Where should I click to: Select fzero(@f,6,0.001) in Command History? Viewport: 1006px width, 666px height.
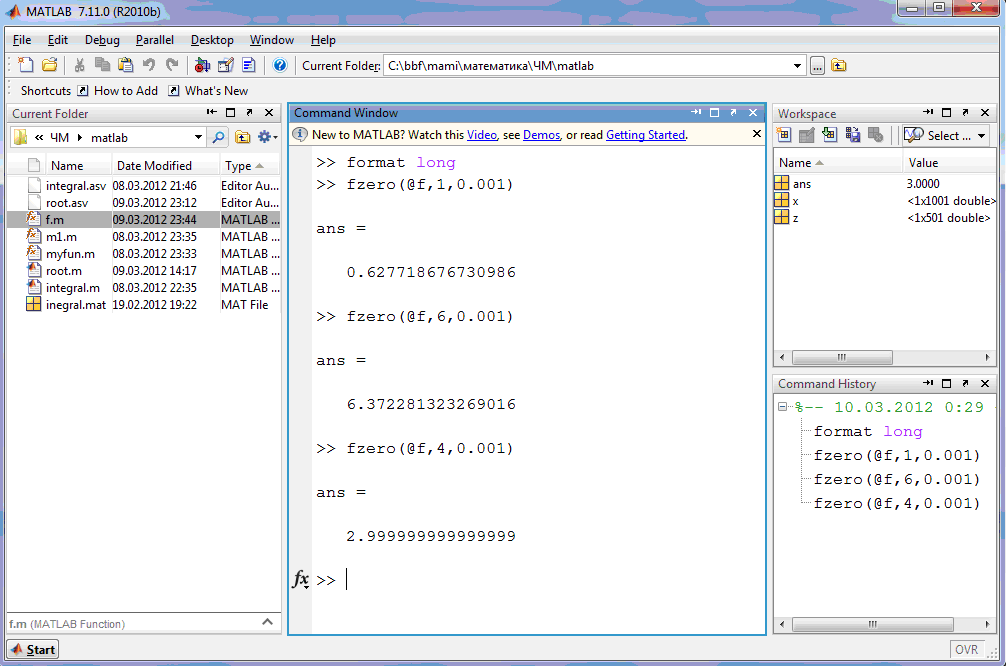pos(896,479)
